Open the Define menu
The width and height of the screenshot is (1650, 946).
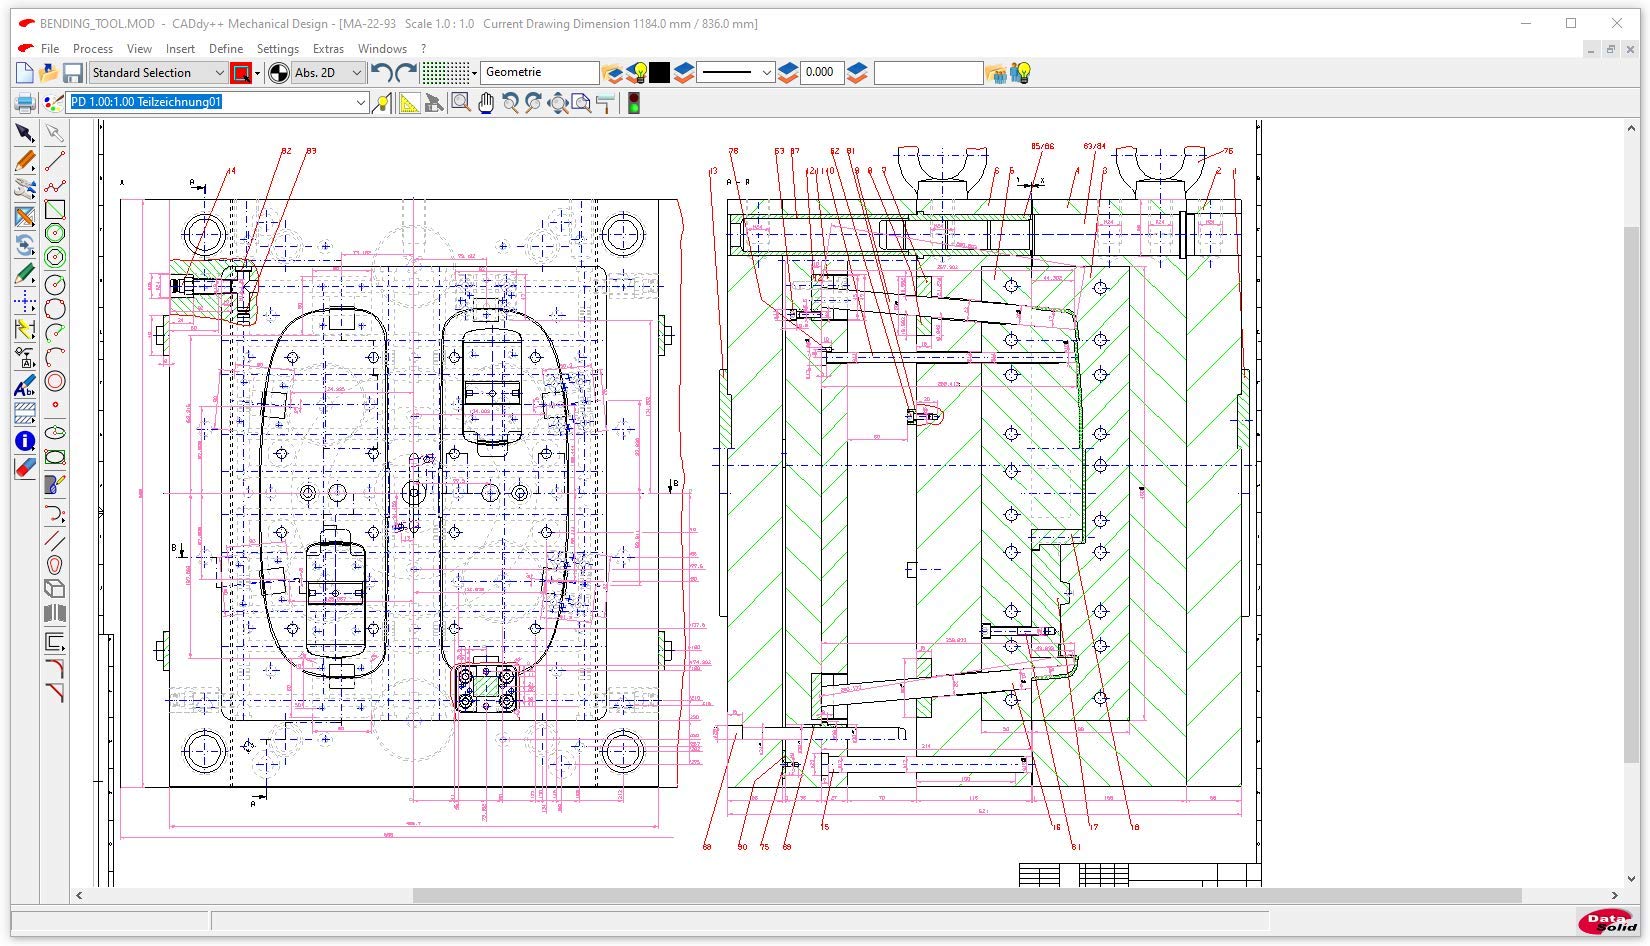click(226, 48)
